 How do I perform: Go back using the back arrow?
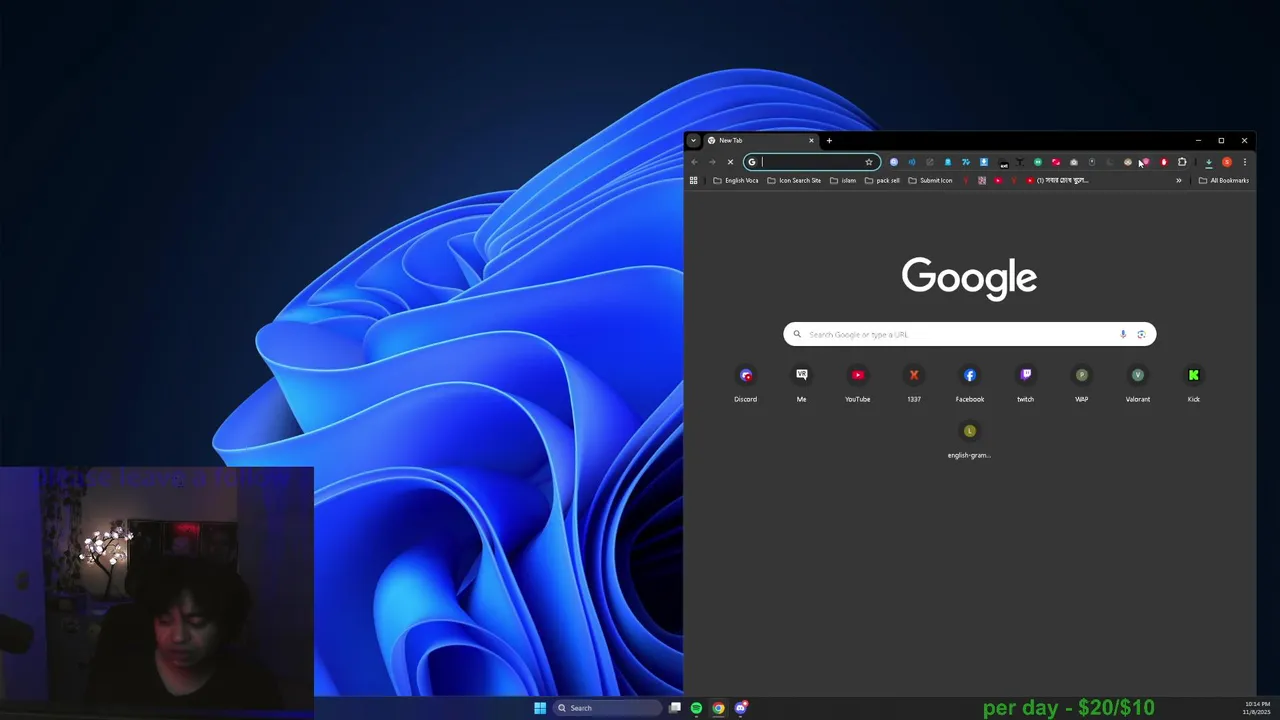(694, 162)
